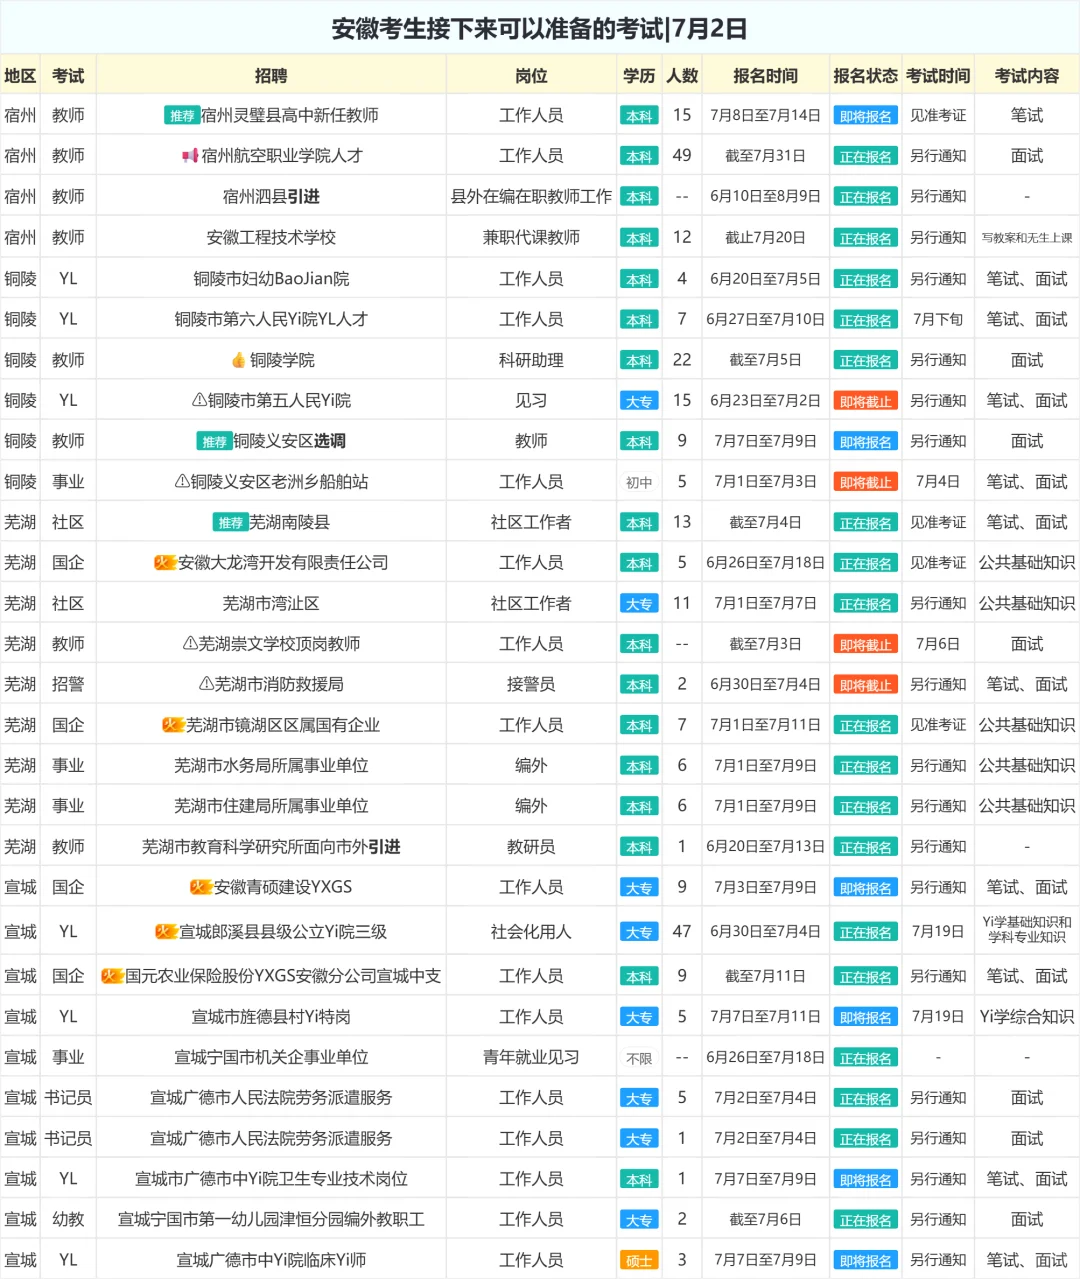Click the 县外在编在职教师工作 position cell
Viewport: 1080px width, 1279px height.
click(531, 197)
